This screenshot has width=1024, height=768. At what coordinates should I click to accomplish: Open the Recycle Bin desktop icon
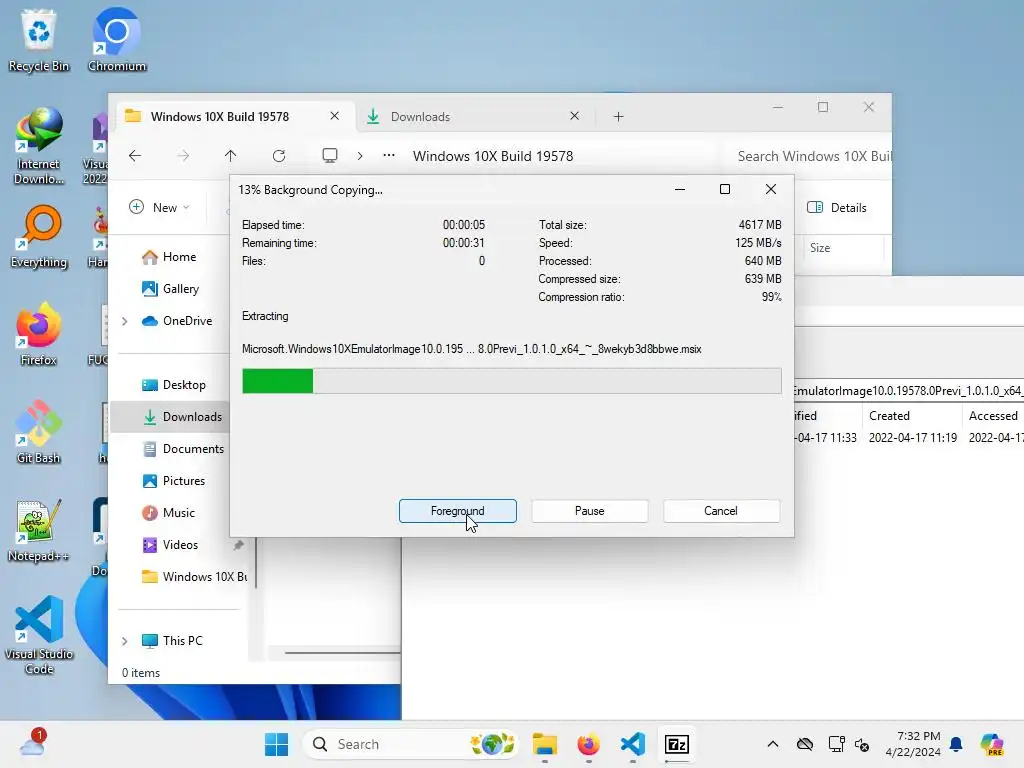(x=39, y=40)
